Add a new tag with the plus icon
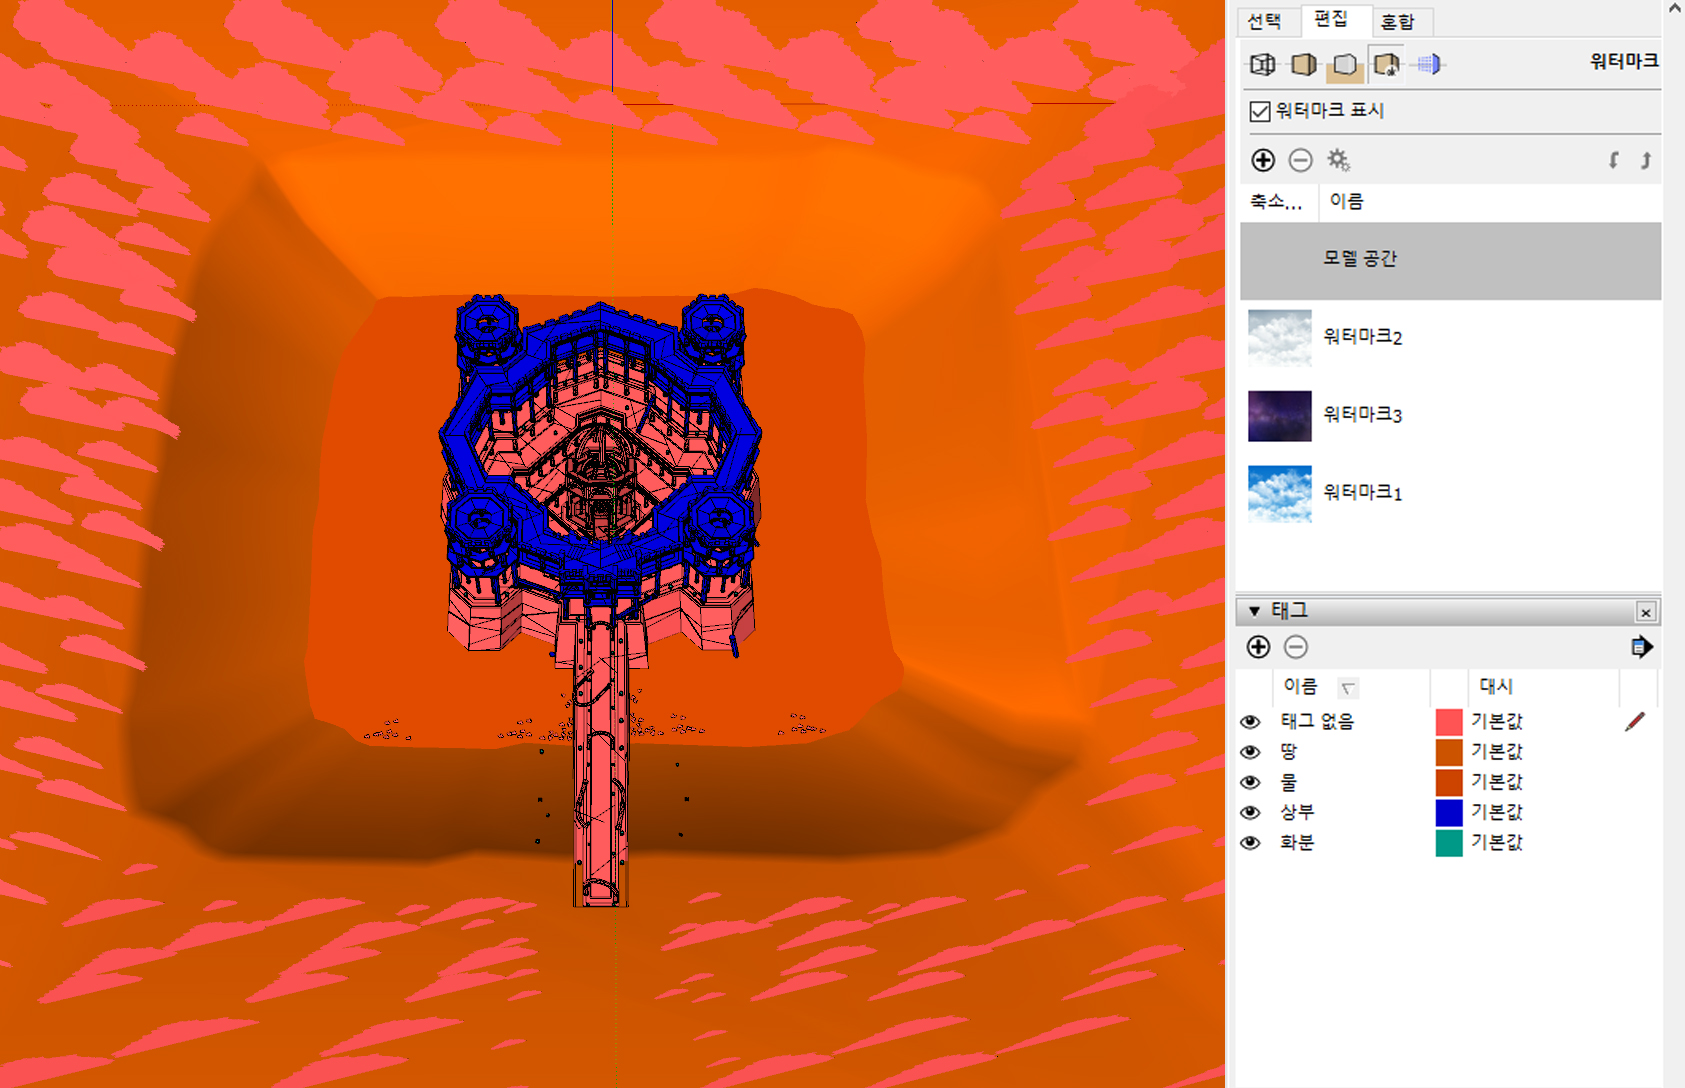Image resolution: width=1685 pixels, height=1088 pixels. (x=1258, y=647)
